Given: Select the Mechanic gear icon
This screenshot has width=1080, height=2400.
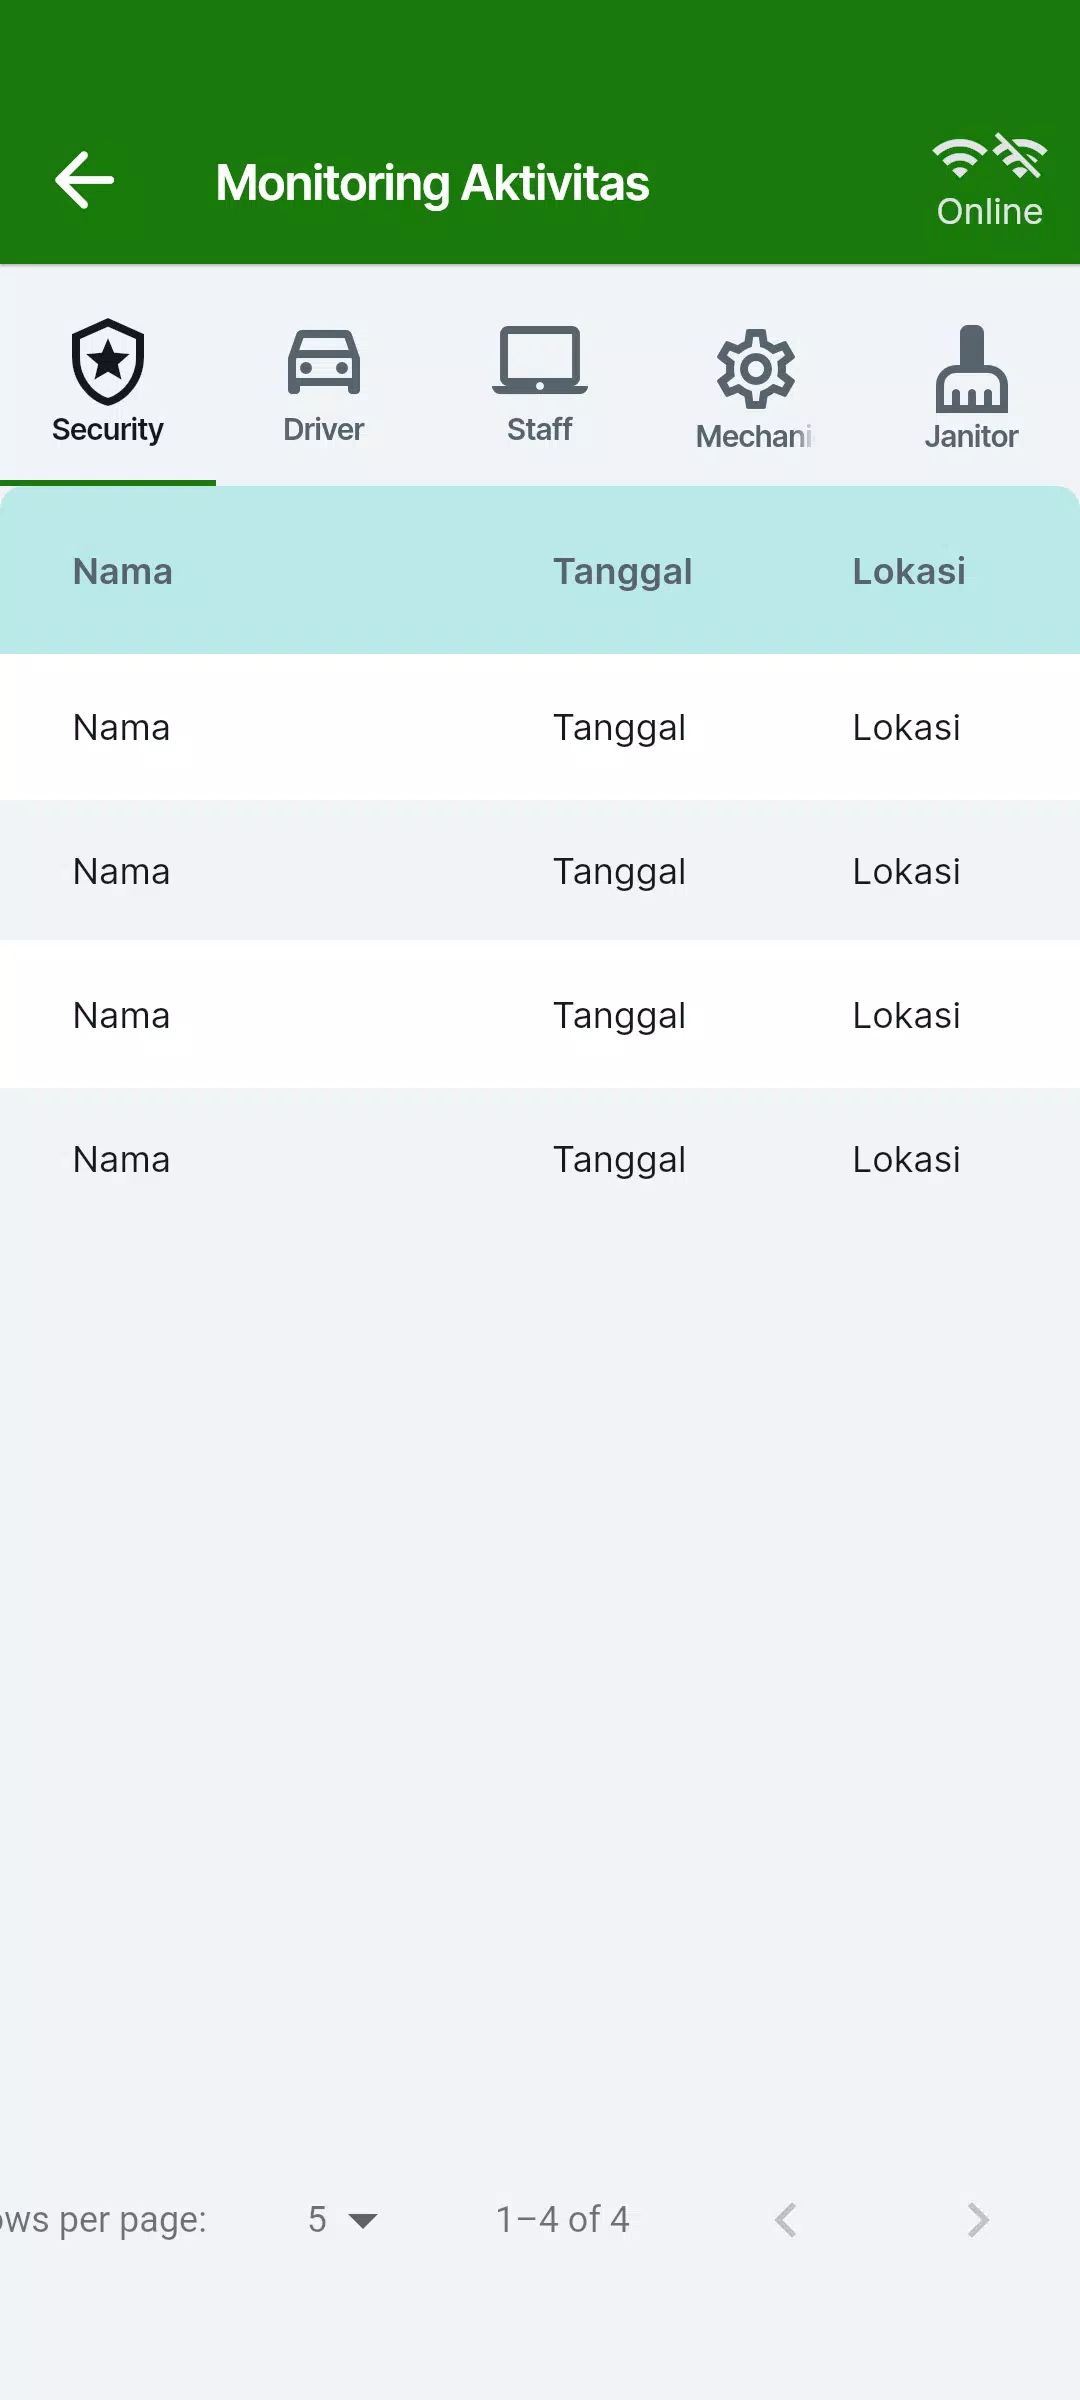Looking at the screenshot, I should (756, 368).
